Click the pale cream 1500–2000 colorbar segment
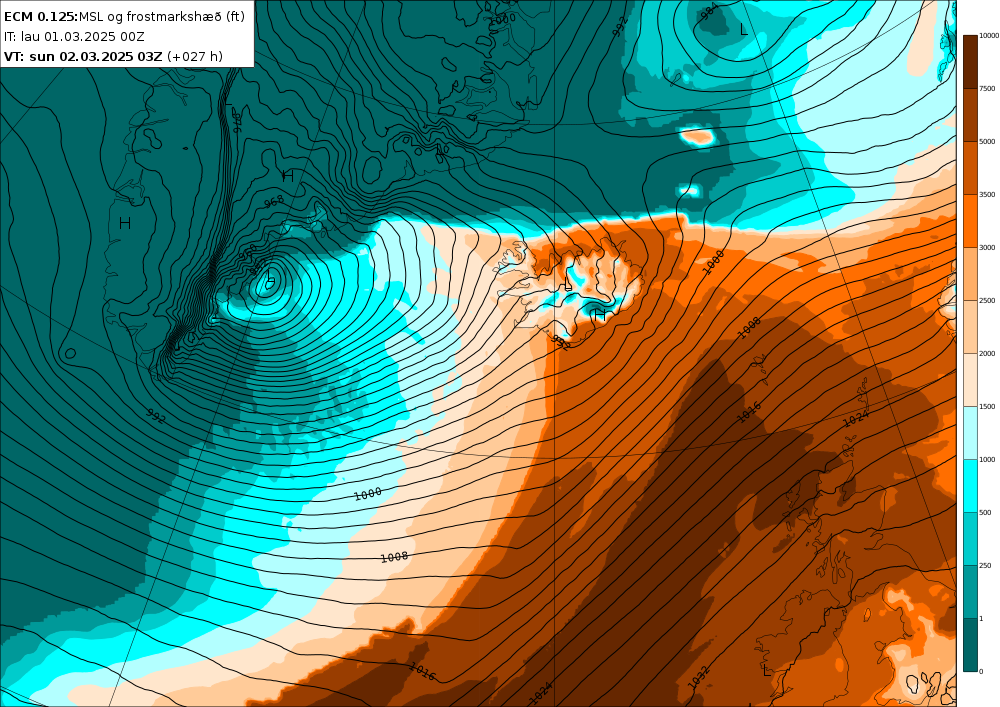Image resolution: width=1000 pixels, height=707 pixels. coord(970,379)
